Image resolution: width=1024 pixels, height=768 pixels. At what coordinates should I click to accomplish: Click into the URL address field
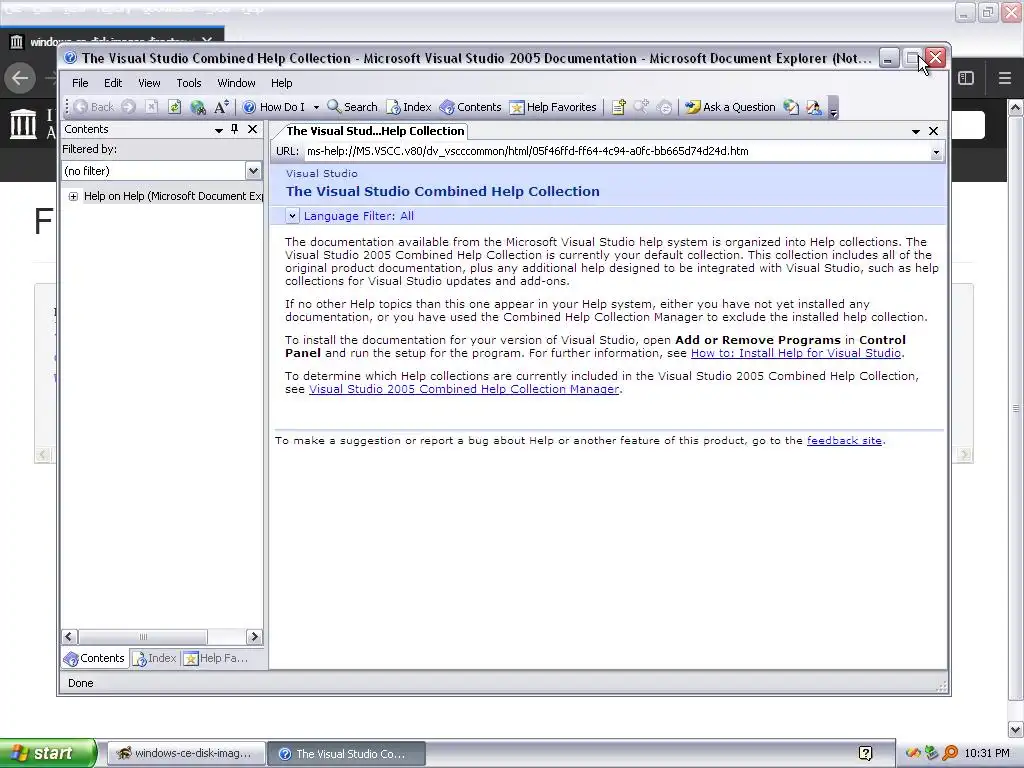pyautogui.click(x=616, y=152)
